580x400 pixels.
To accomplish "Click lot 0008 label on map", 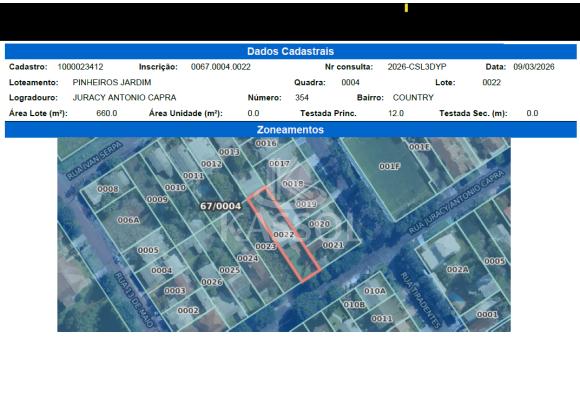I will pyautogui.click(x=108, y=189).
